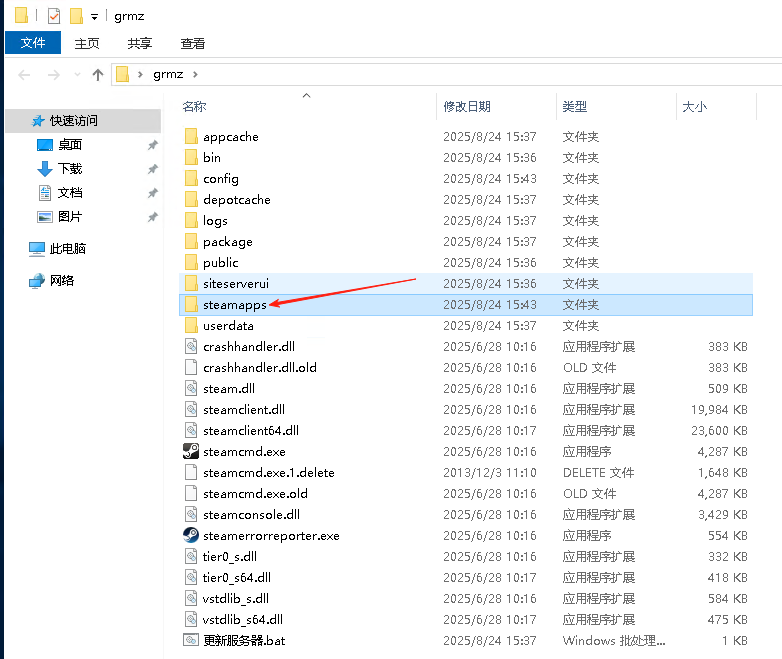Go up one folder level
Viewport: 782px width, 659px height.
click(x=98, y=75)
